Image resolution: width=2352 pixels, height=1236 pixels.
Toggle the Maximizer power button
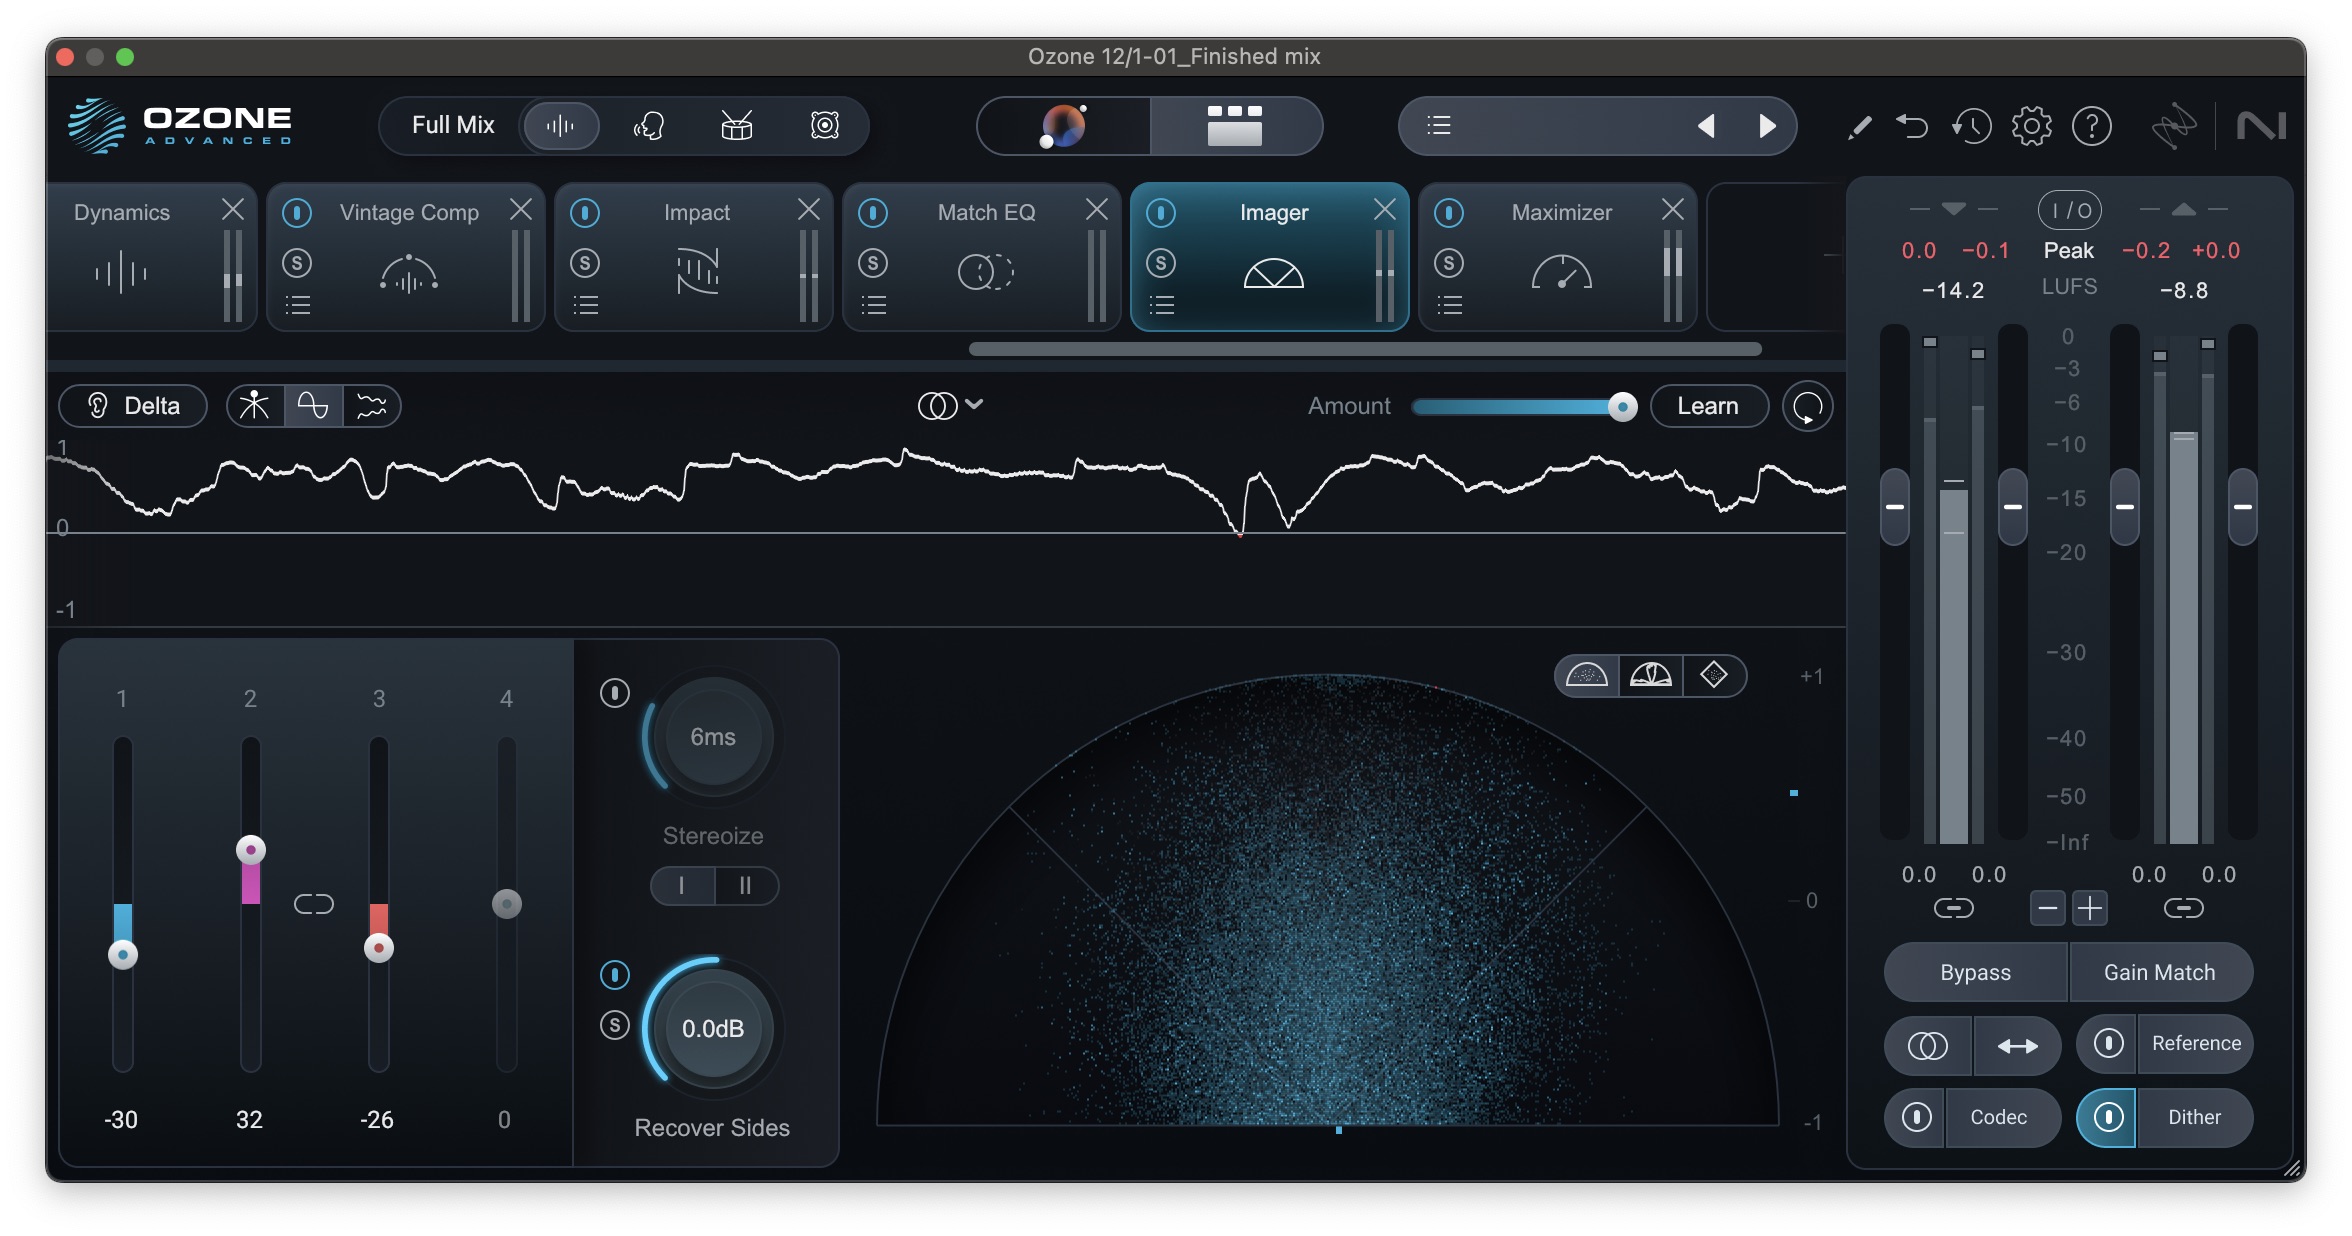coord(1450,213)
